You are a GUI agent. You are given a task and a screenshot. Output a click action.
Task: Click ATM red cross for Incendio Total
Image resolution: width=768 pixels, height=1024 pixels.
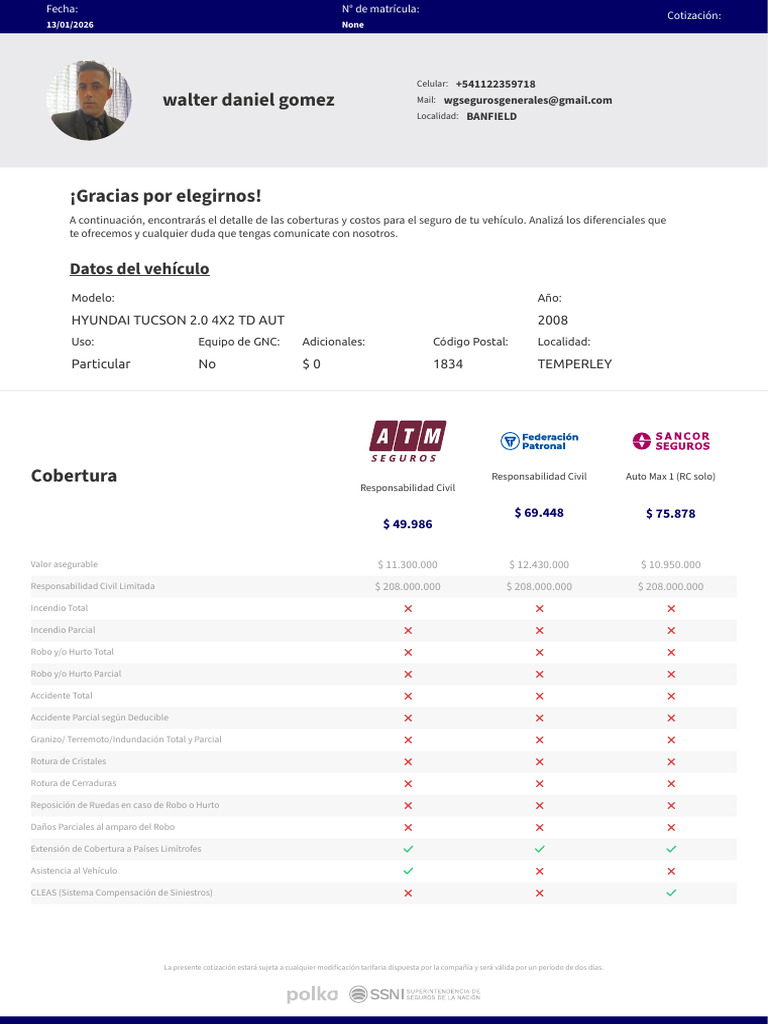tap(408, 609)
